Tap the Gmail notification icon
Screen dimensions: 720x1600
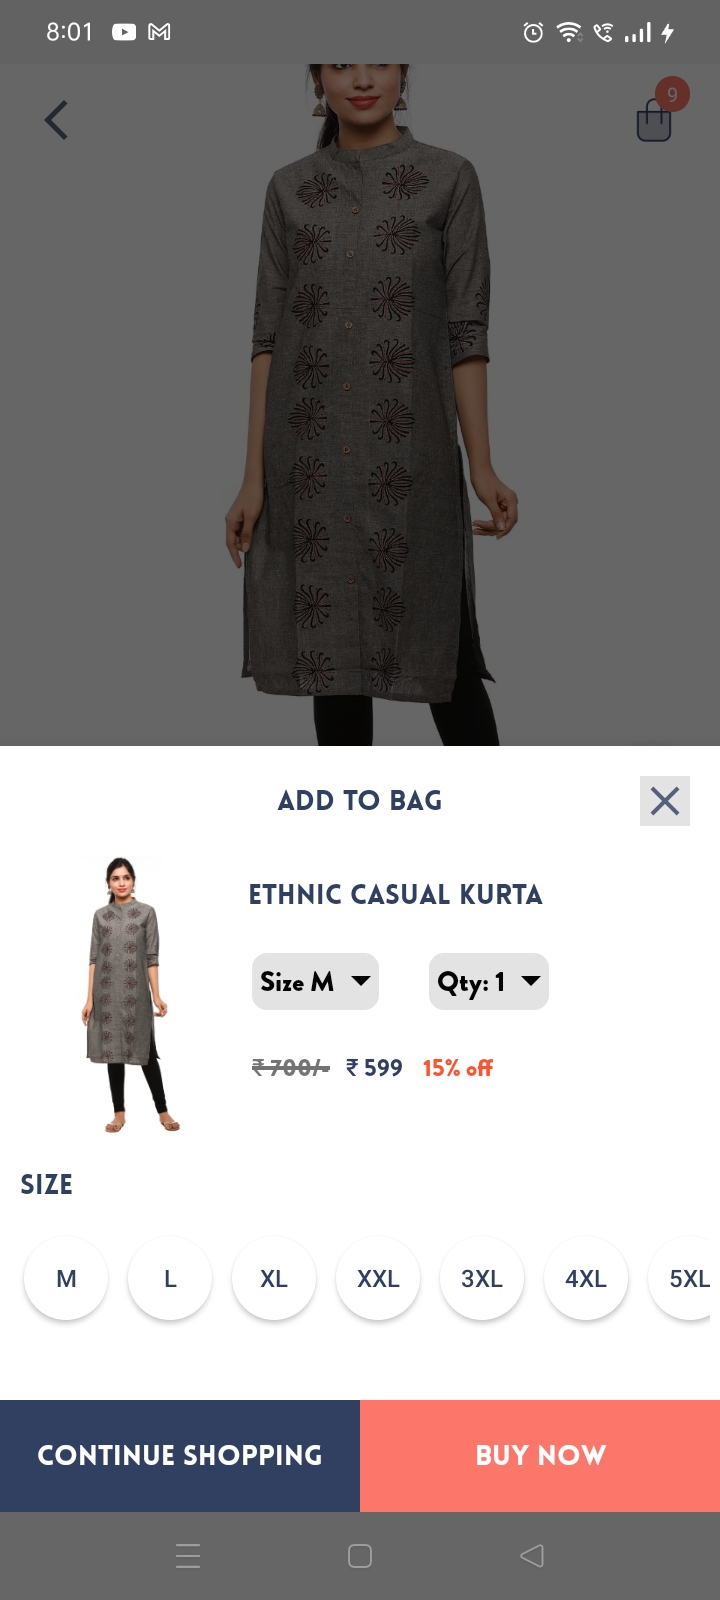point(159,32)
